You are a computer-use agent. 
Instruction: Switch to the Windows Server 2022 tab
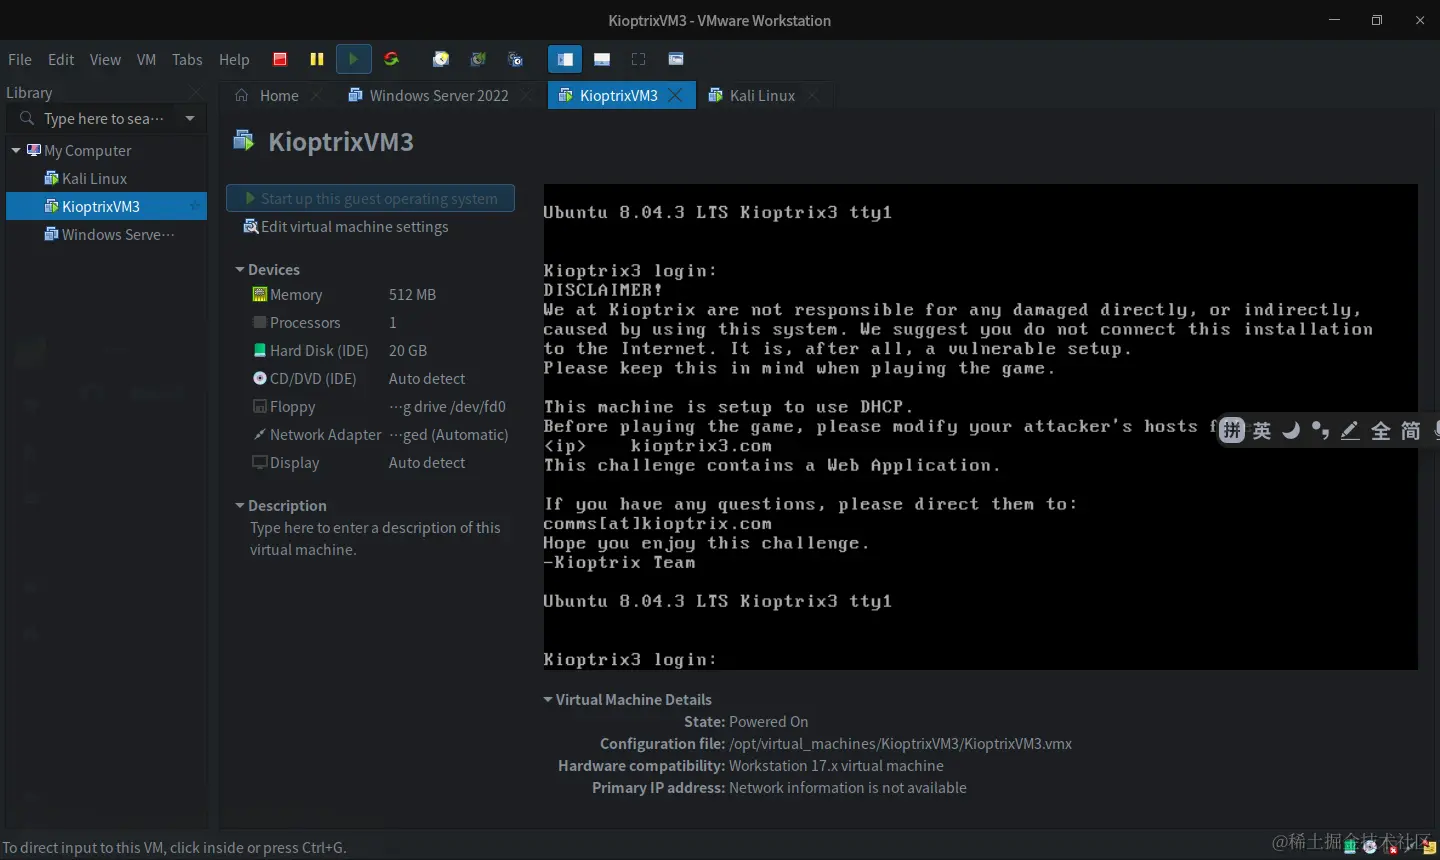[438, 95]
